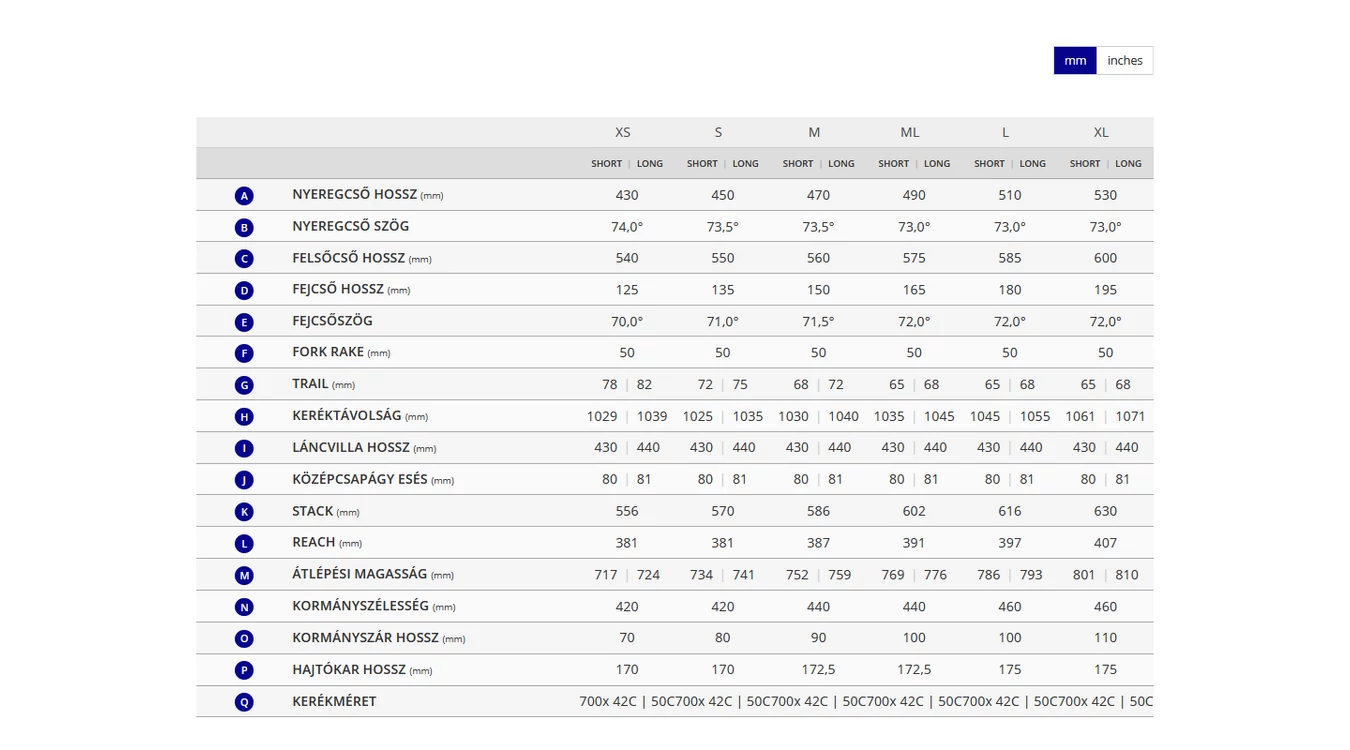Click the F marker for Fork rake
Viewport: 1350px width, 750px height.
click(x=244, y=353)
